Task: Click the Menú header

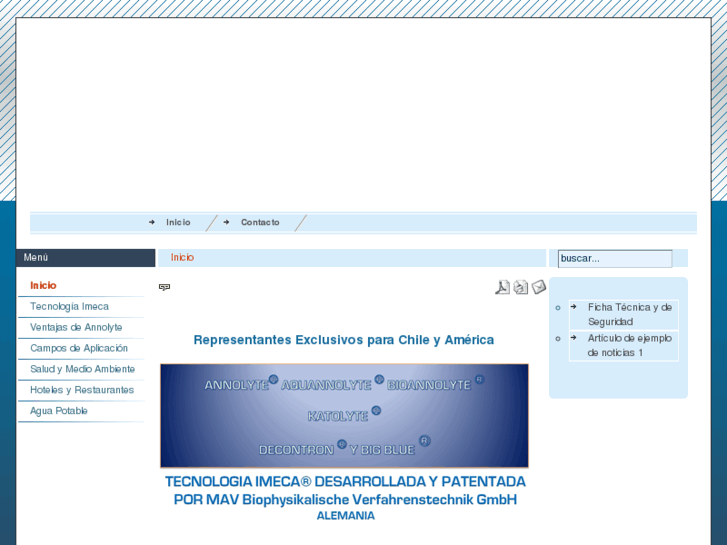Action: click(86, 257)
